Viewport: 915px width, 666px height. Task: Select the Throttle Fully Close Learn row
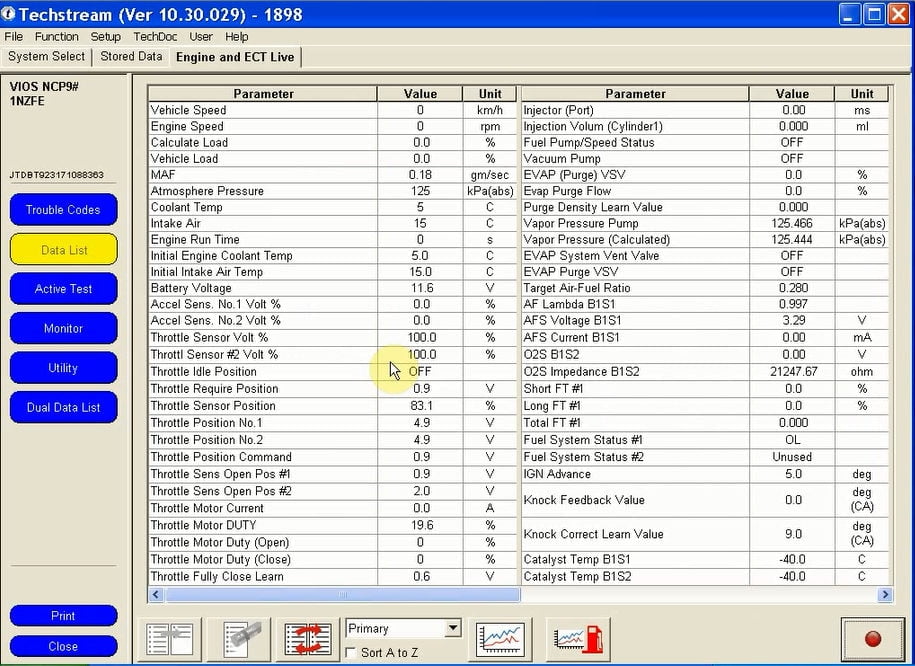click(333, 577)
